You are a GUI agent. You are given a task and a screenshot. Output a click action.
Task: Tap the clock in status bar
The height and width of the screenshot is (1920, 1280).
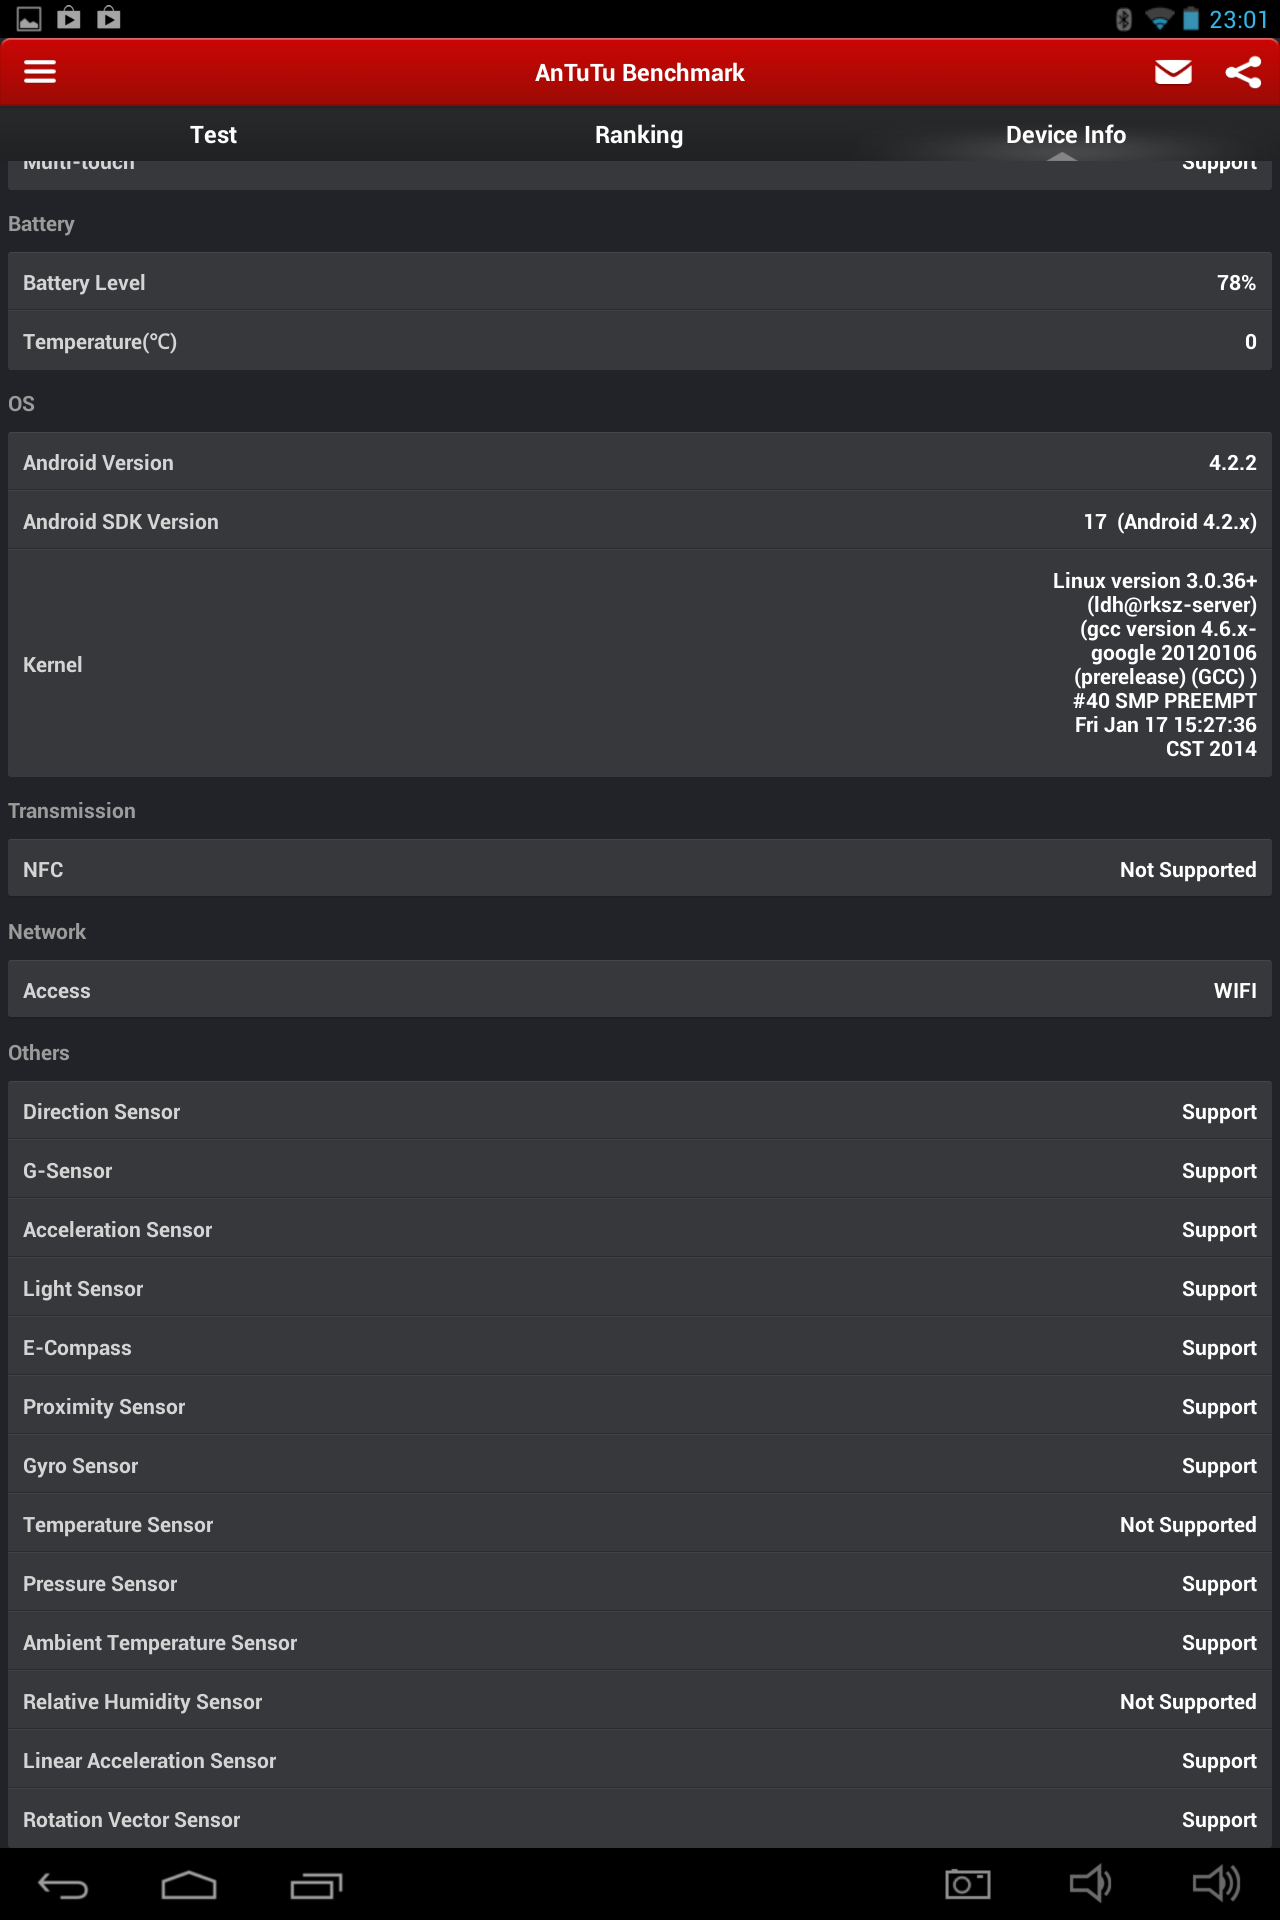pyautogui.click(x=1238, y=20)
